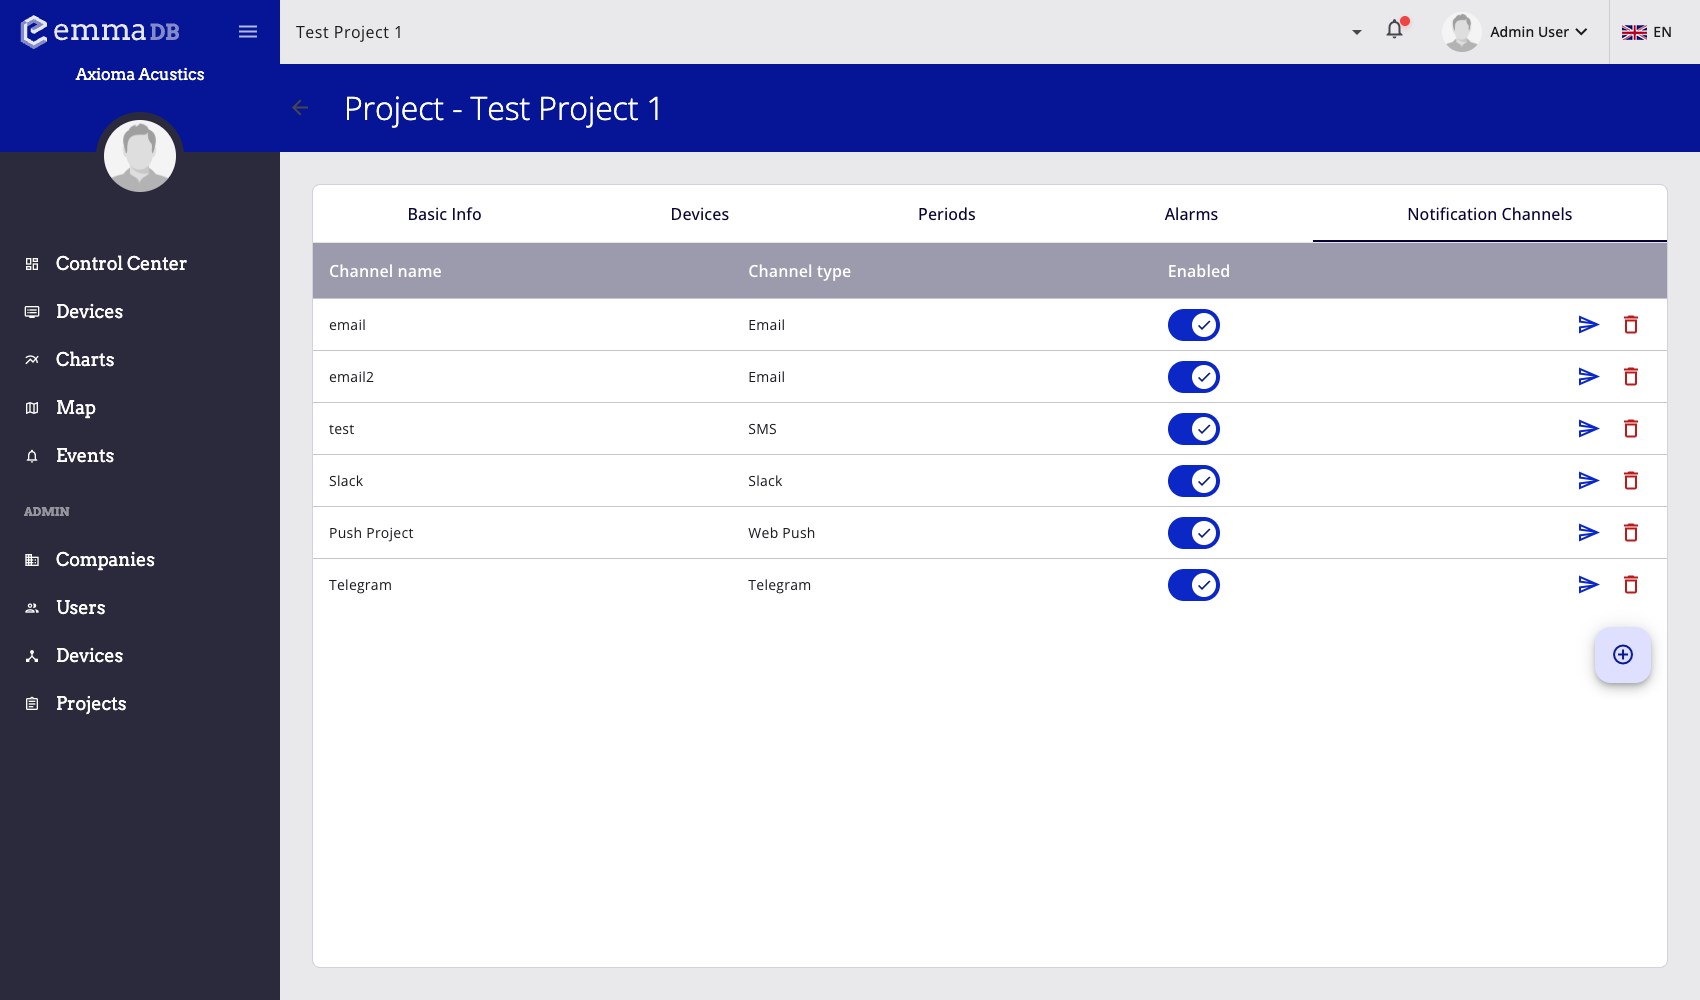Open the Basic Info tab
Image resolution: width=1700 pixels, height=1000 pixels.
pyautogui.click(x=444, y=213)
